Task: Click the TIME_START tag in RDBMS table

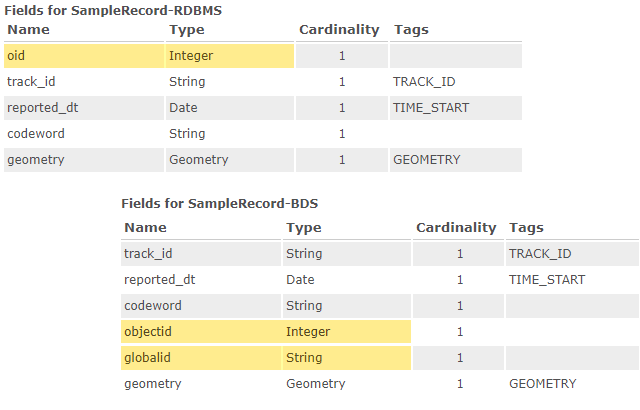Action: pos(431,107)
